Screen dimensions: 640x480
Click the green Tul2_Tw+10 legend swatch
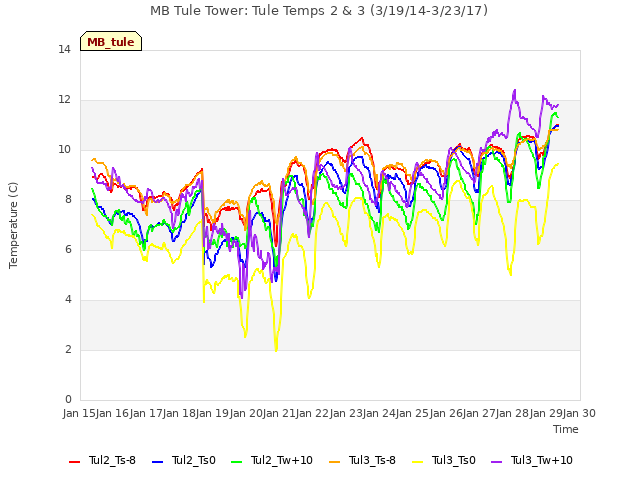[237, 461]
